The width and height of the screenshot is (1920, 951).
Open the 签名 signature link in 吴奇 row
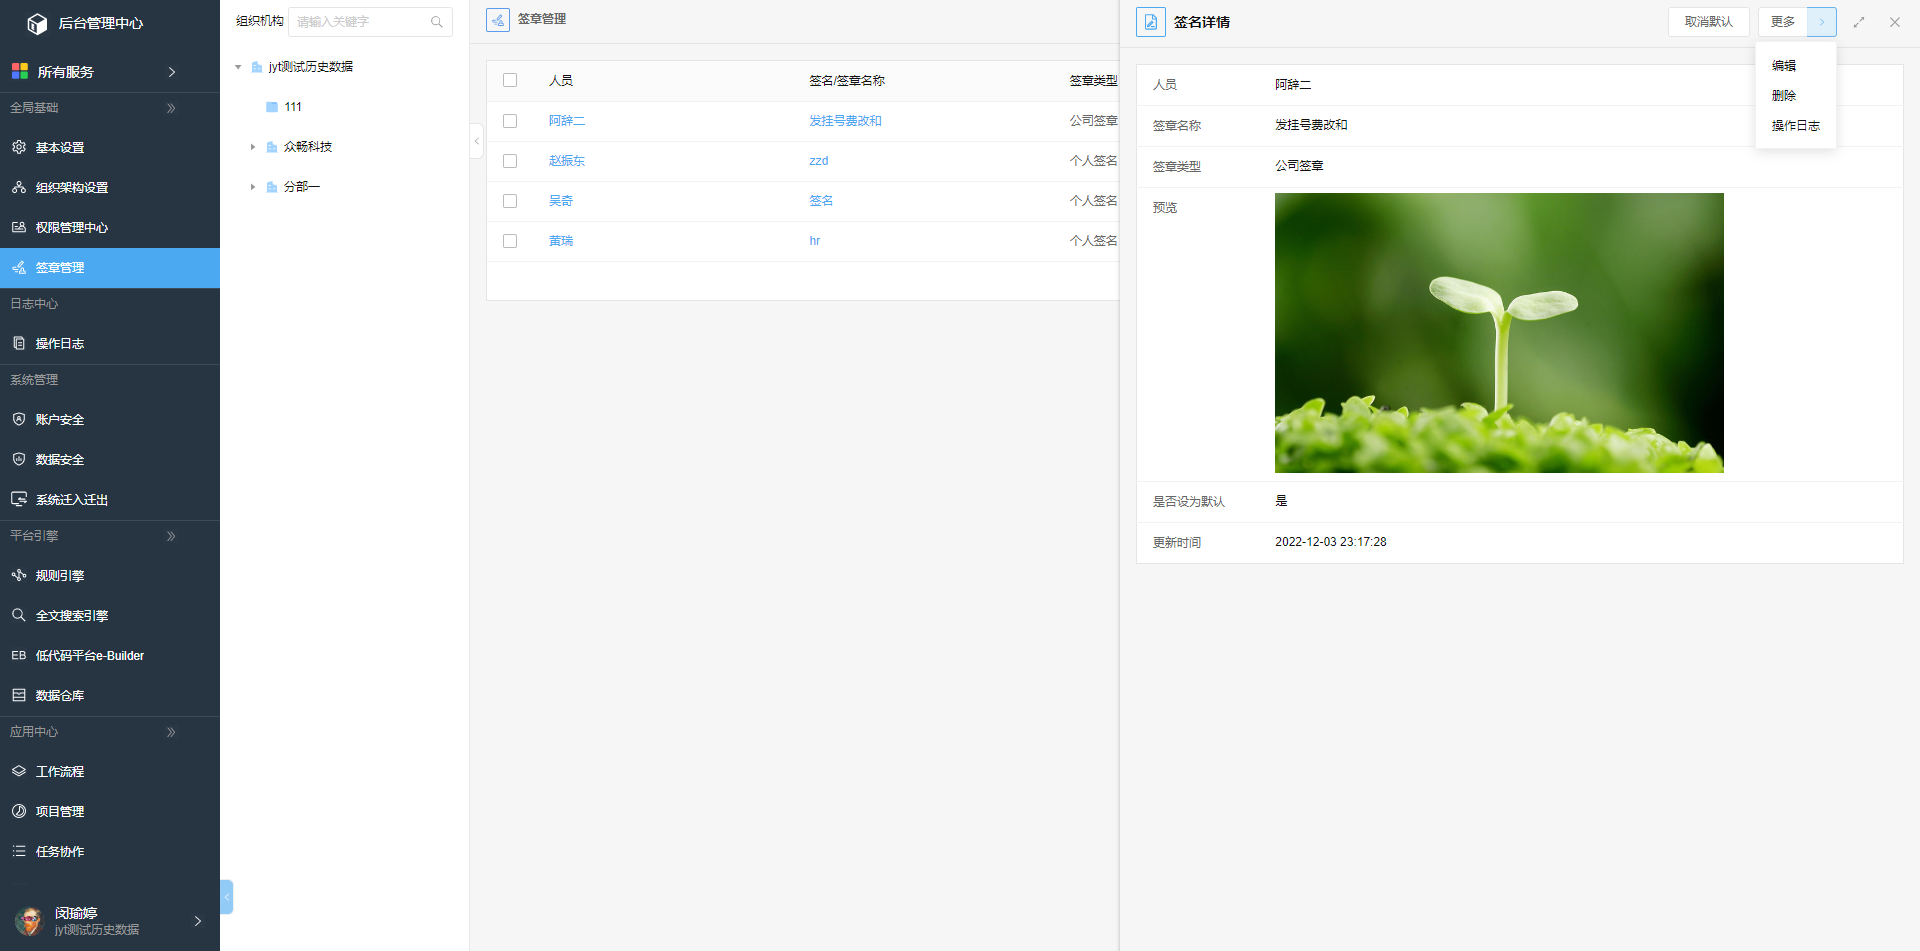click(x=821, y=201)
